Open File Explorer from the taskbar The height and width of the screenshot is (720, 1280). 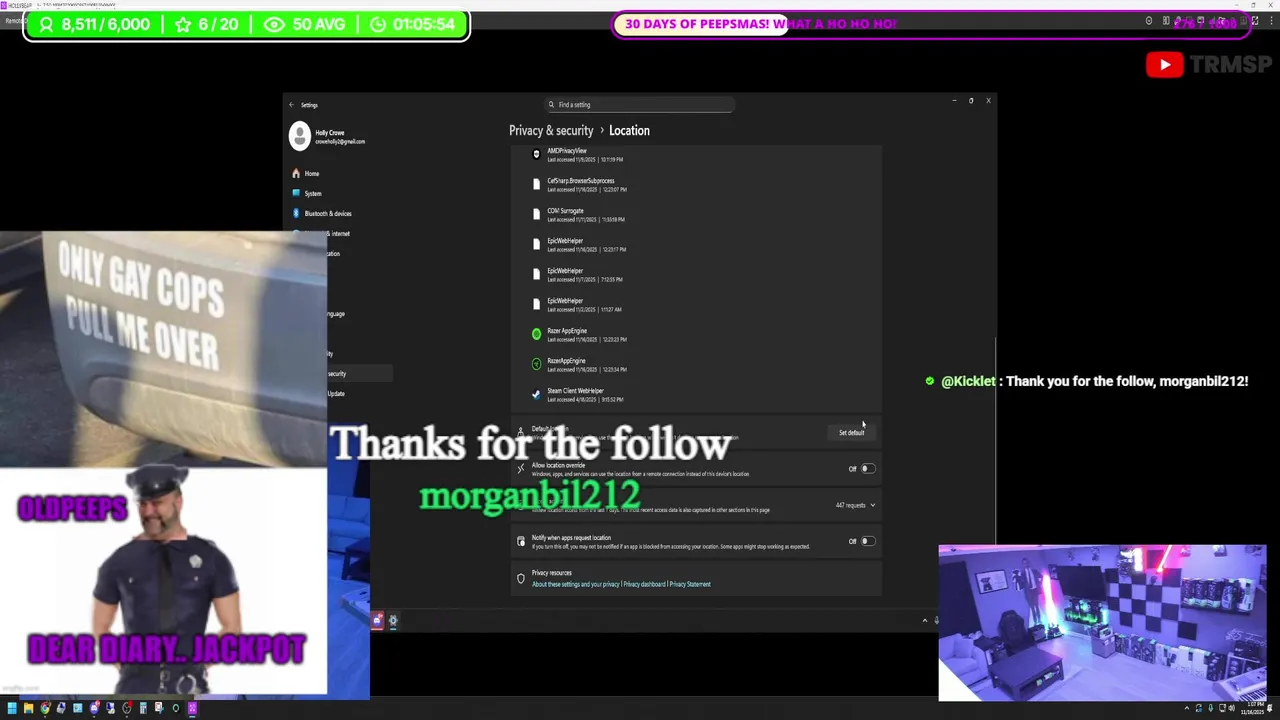[x=28, y=709]
